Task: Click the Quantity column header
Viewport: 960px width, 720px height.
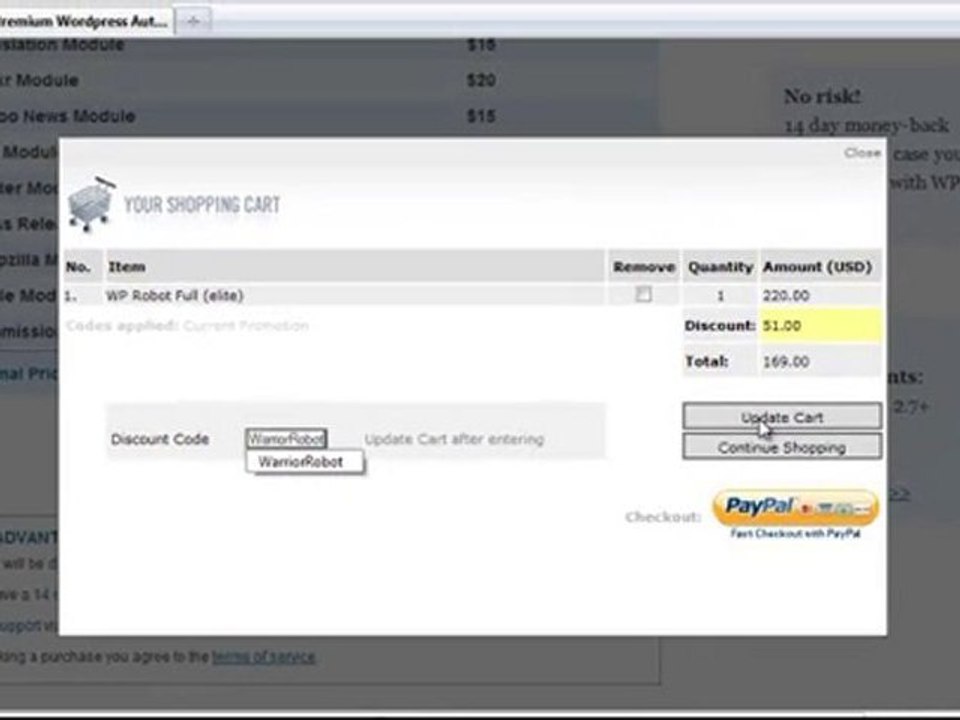Action: (x=721, y=267)
